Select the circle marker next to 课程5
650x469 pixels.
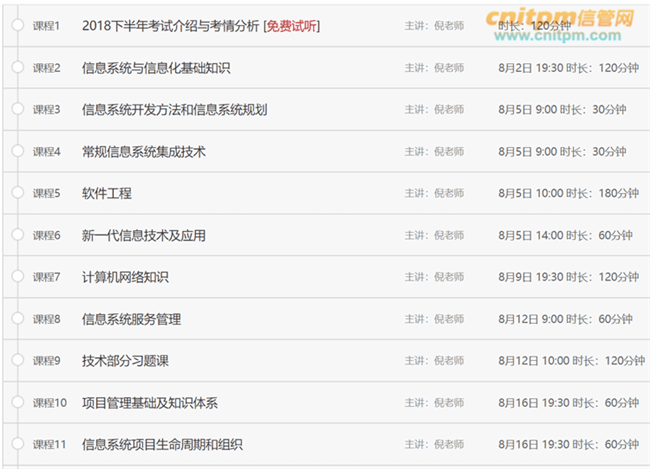tap(17, 193)
